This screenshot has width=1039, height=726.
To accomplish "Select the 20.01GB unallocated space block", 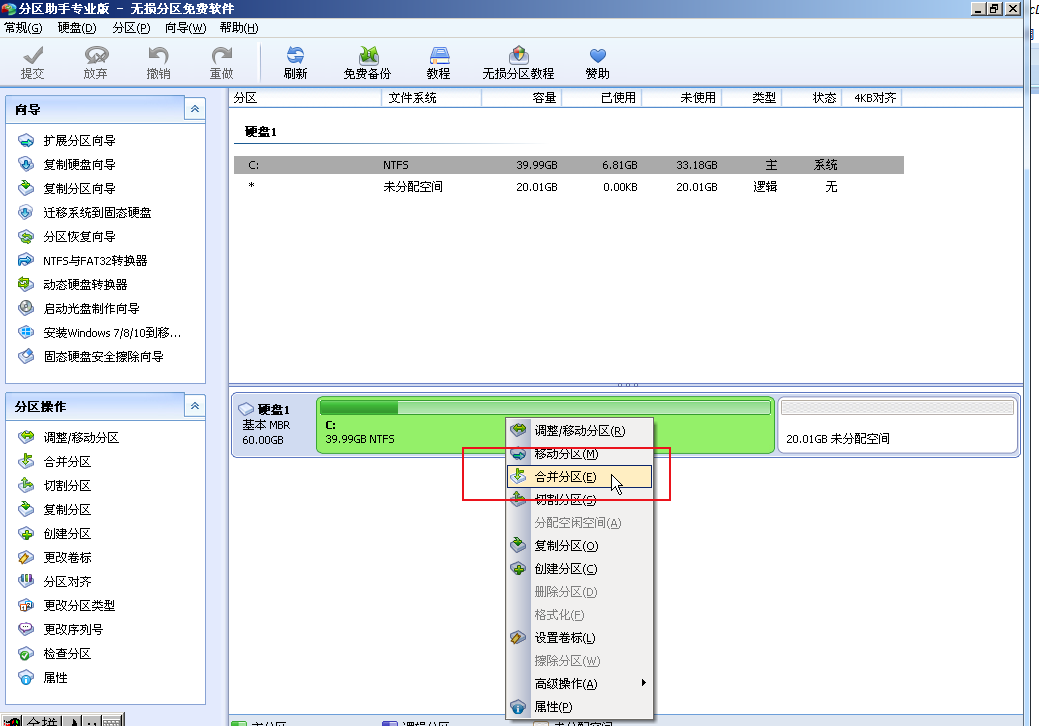I will [898, 425].
